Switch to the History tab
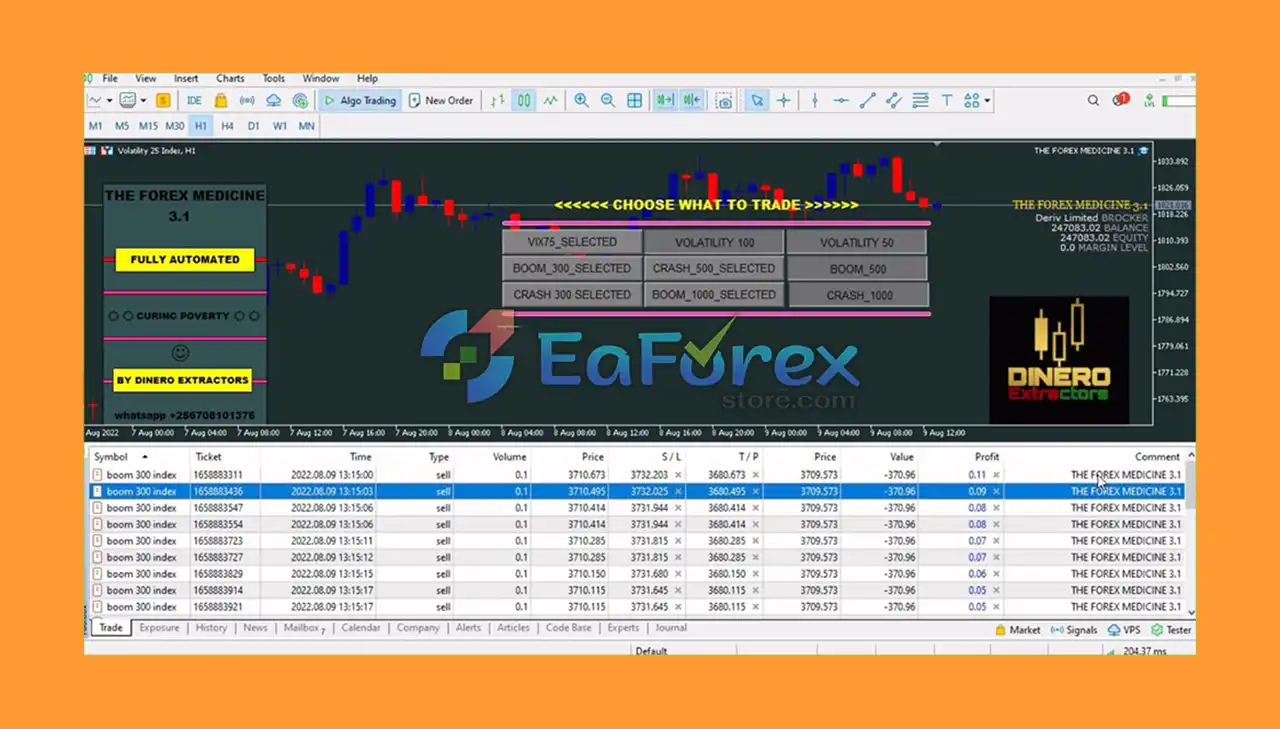This screenshot has width=1280, height=729. (x=211, y=628)
